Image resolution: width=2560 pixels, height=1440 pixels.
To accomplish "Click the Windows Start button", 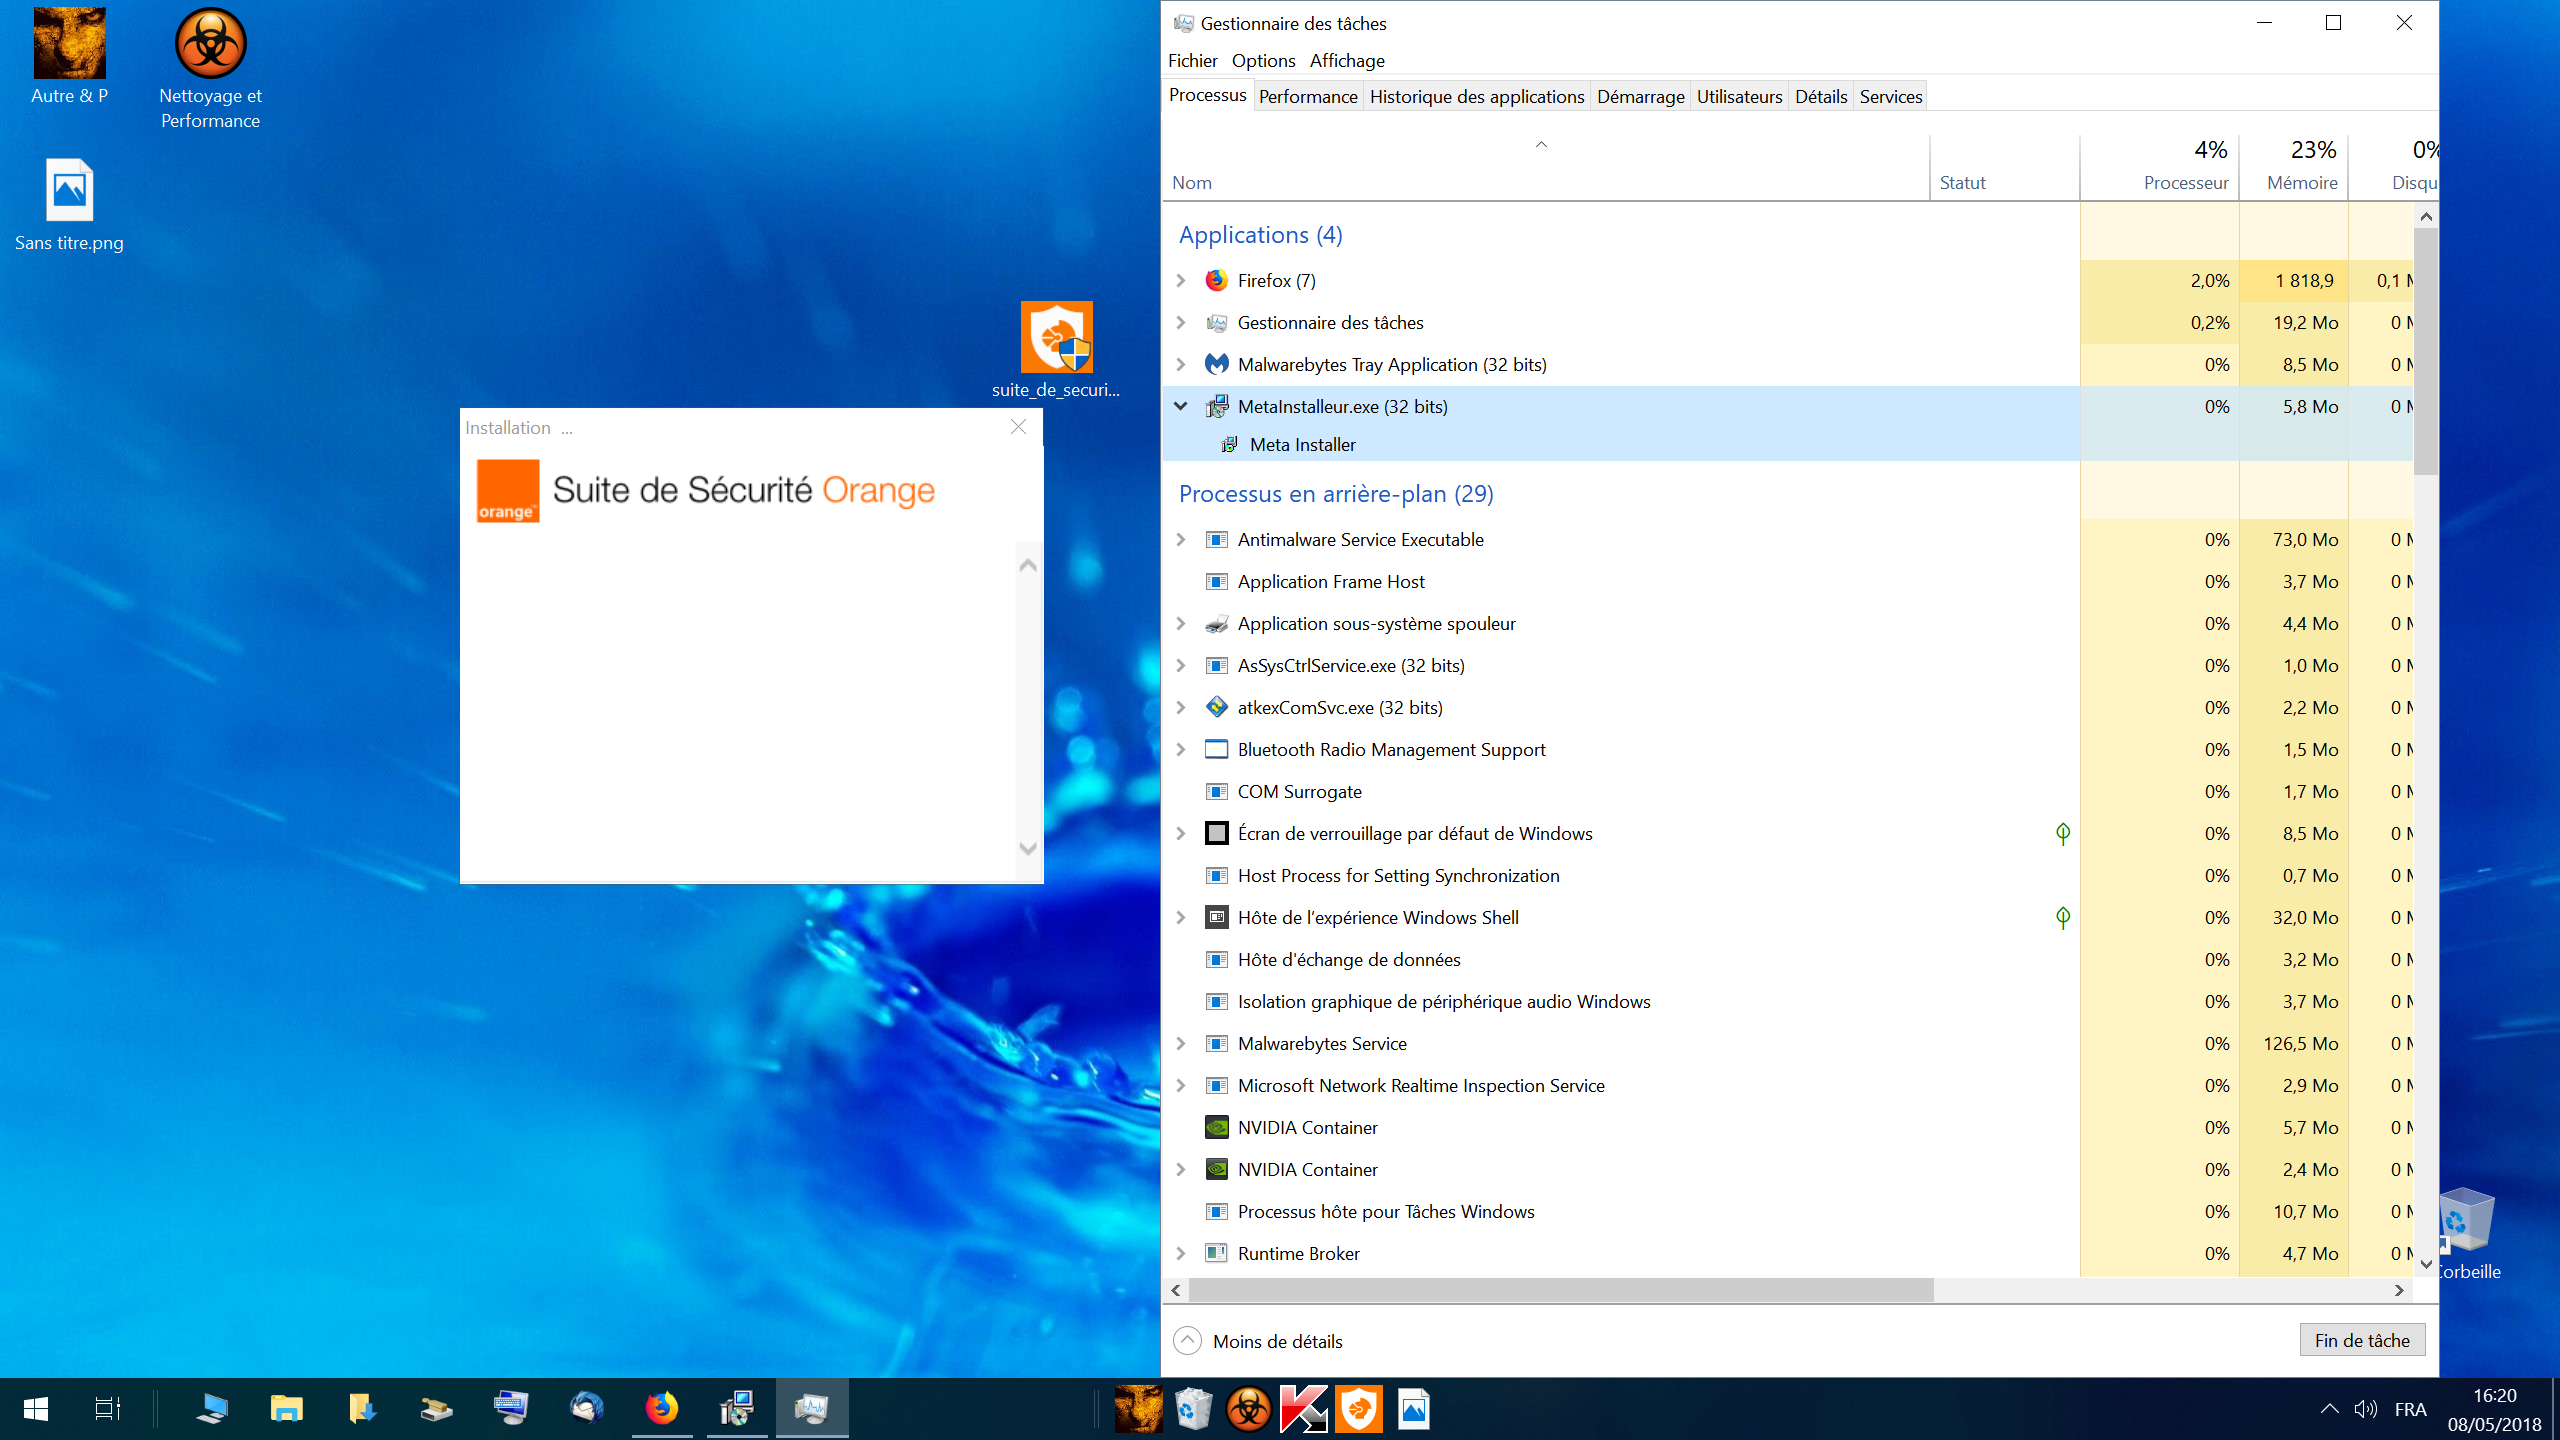I will pyautogui.click(x=36, y=1408).
